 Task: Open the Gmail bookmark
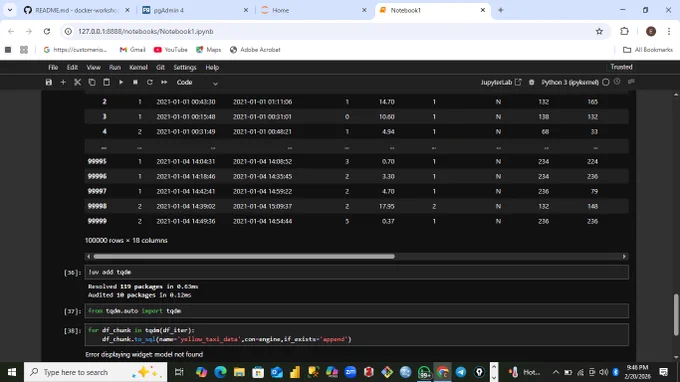tap(133, 50)
